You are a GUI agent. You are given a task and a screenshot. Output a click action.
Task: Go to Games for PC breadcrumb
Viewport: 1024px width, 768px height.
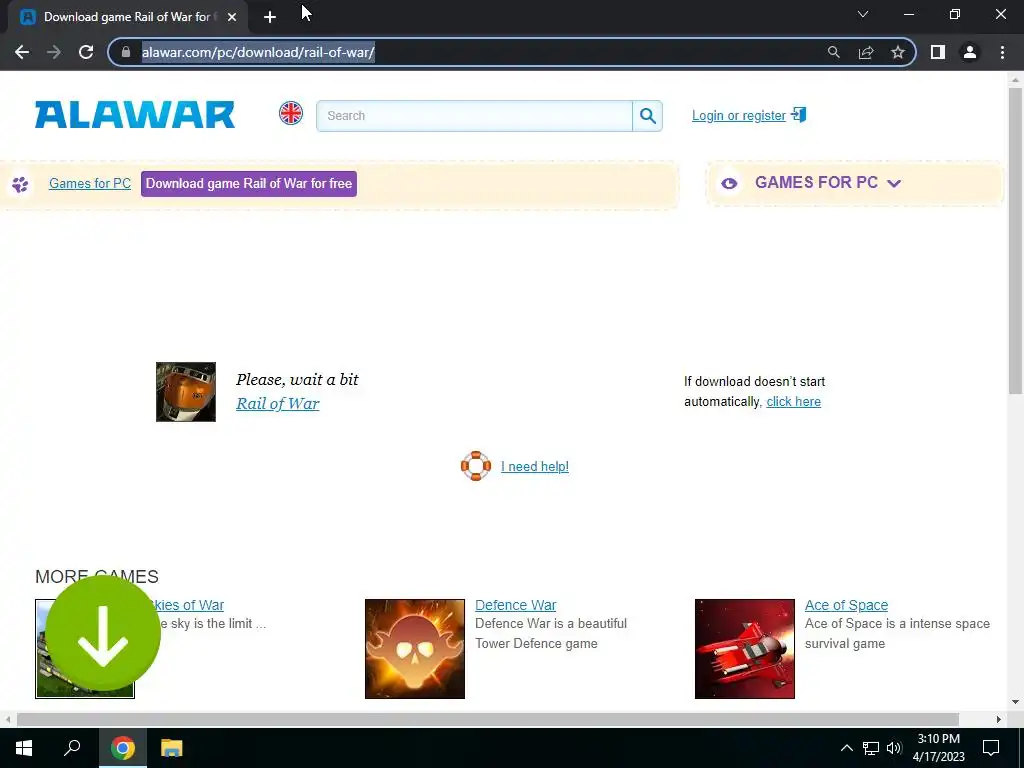point(90,184)
